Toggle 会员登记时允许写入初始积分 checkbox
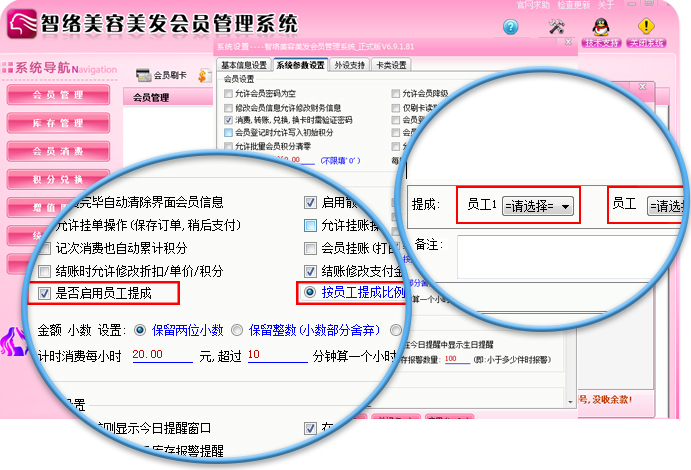 228,133
